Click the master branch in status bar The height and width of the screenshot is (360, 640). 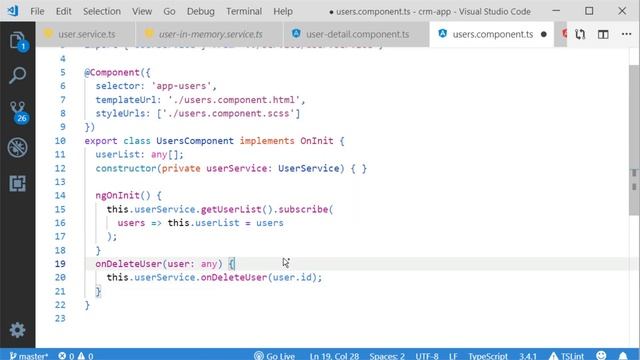pos(29,356)
